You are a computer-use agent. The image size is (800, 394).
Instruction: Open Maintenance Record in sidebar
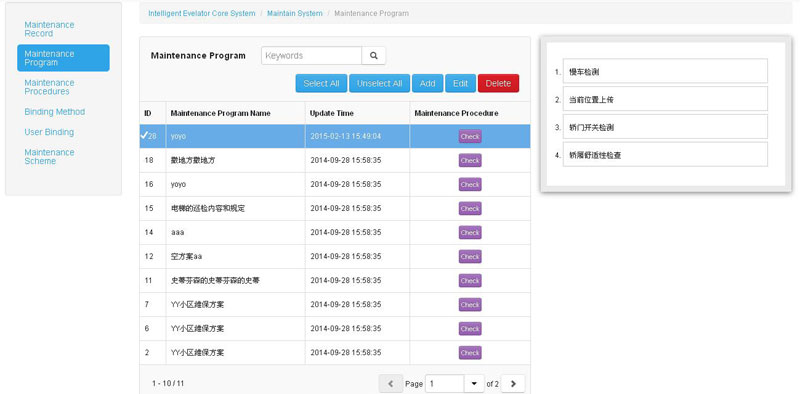click(x=49, y=29)
